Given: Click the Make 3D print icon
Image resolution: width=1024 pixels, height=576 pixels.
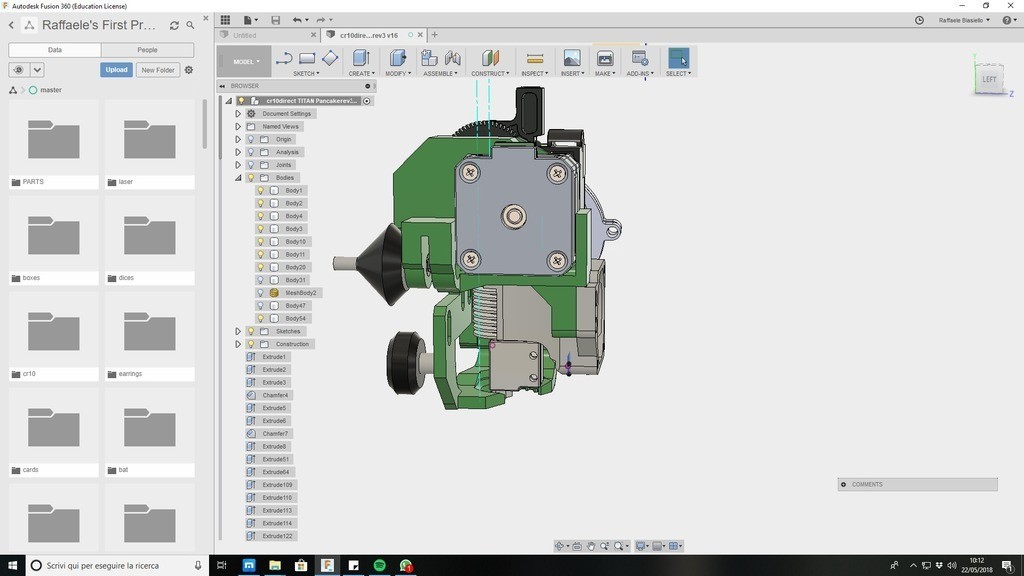Looking at the screenshot, I should click(605, 58).
